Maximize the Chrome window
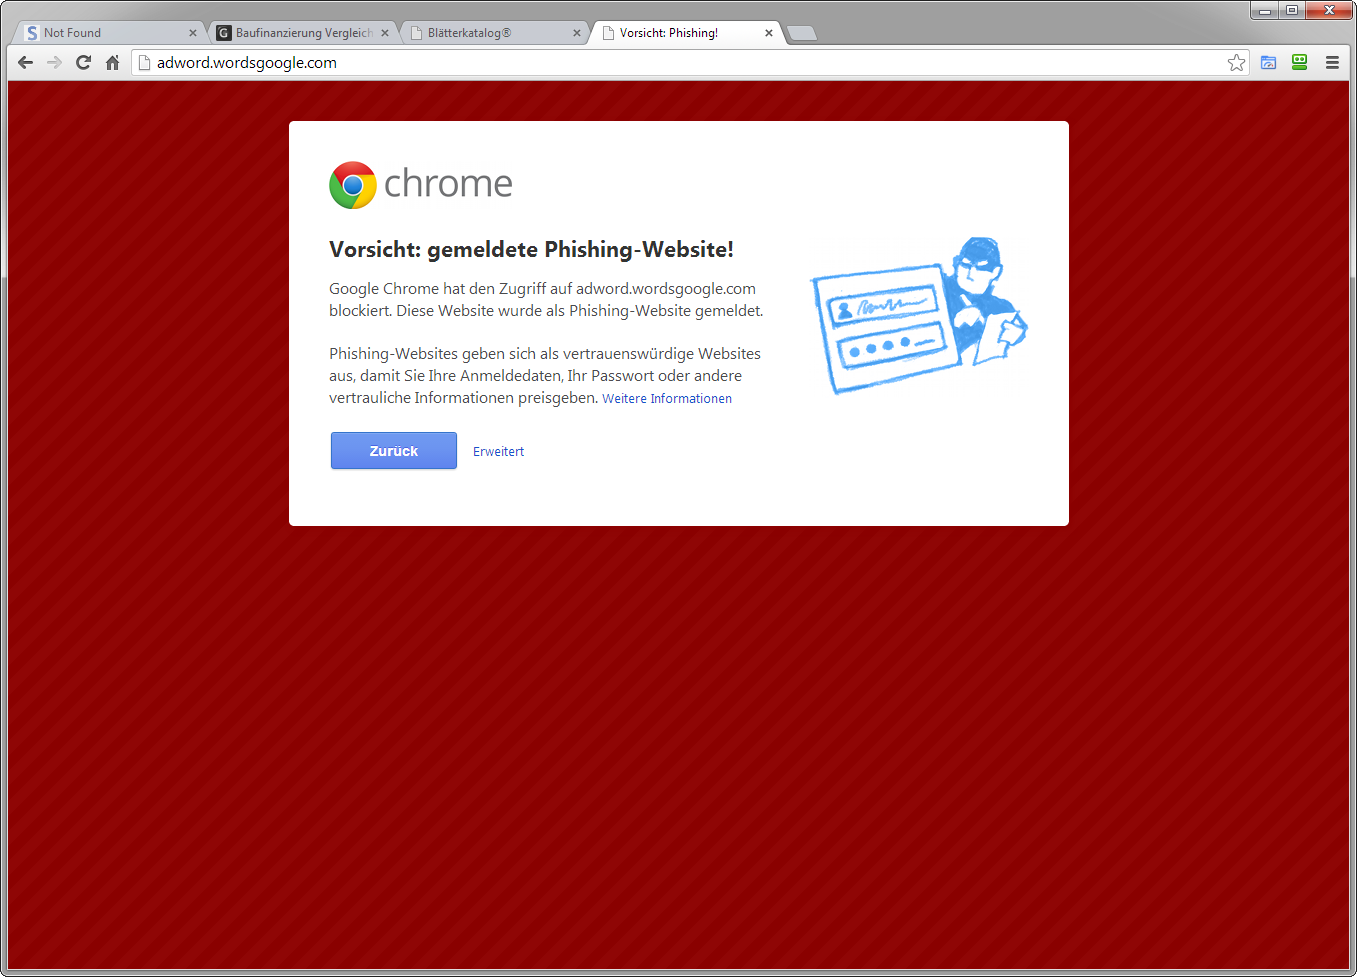Viewport: 1357px width, 977px height. 1292,11
